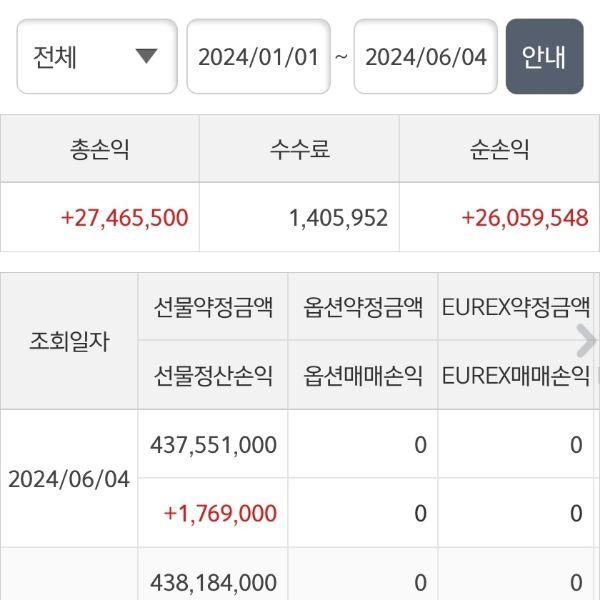Select the 선물정산손익 column header
Image resolution: width=600 pixels, height=600 pixels.
213,376
